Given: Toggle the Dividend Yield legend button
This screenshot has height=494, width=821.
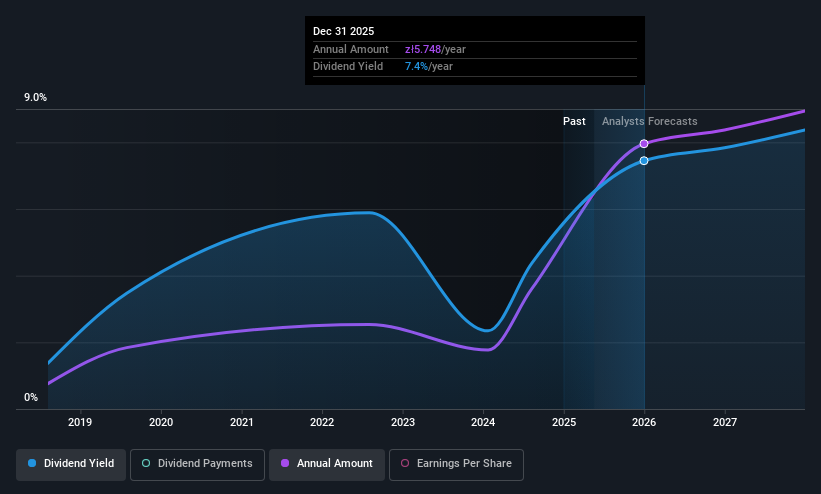Looking at the screenshot, I should click(x=71, y=464).
